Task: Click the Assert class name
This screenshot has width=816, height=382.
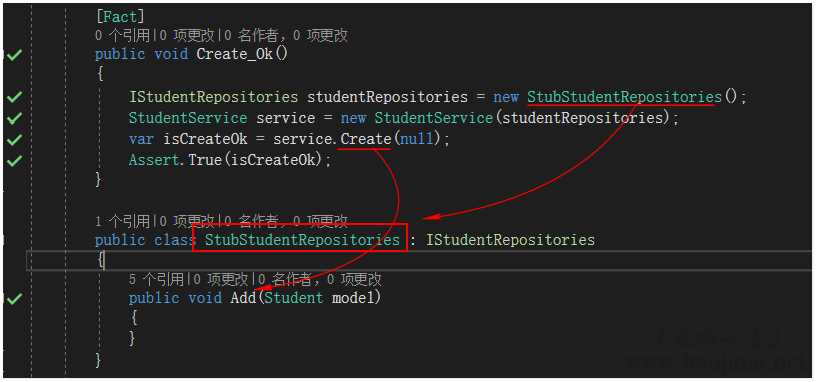Action: point(155,160)
